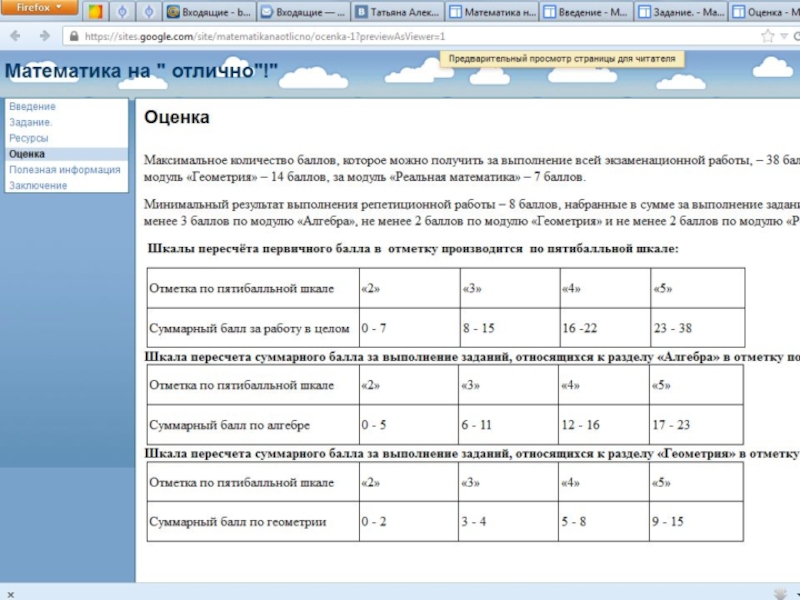The width and height of the screenshot is (800, 600).
Task: Click the browser forward arrow
Action: (x=44, y=36)
